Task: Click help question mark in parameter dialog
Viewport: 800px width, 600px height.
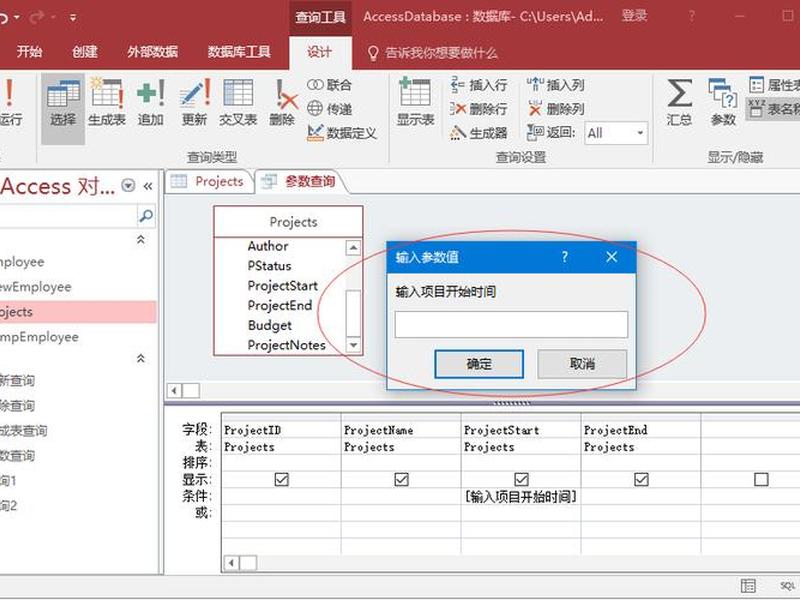Action: [565, 257]
